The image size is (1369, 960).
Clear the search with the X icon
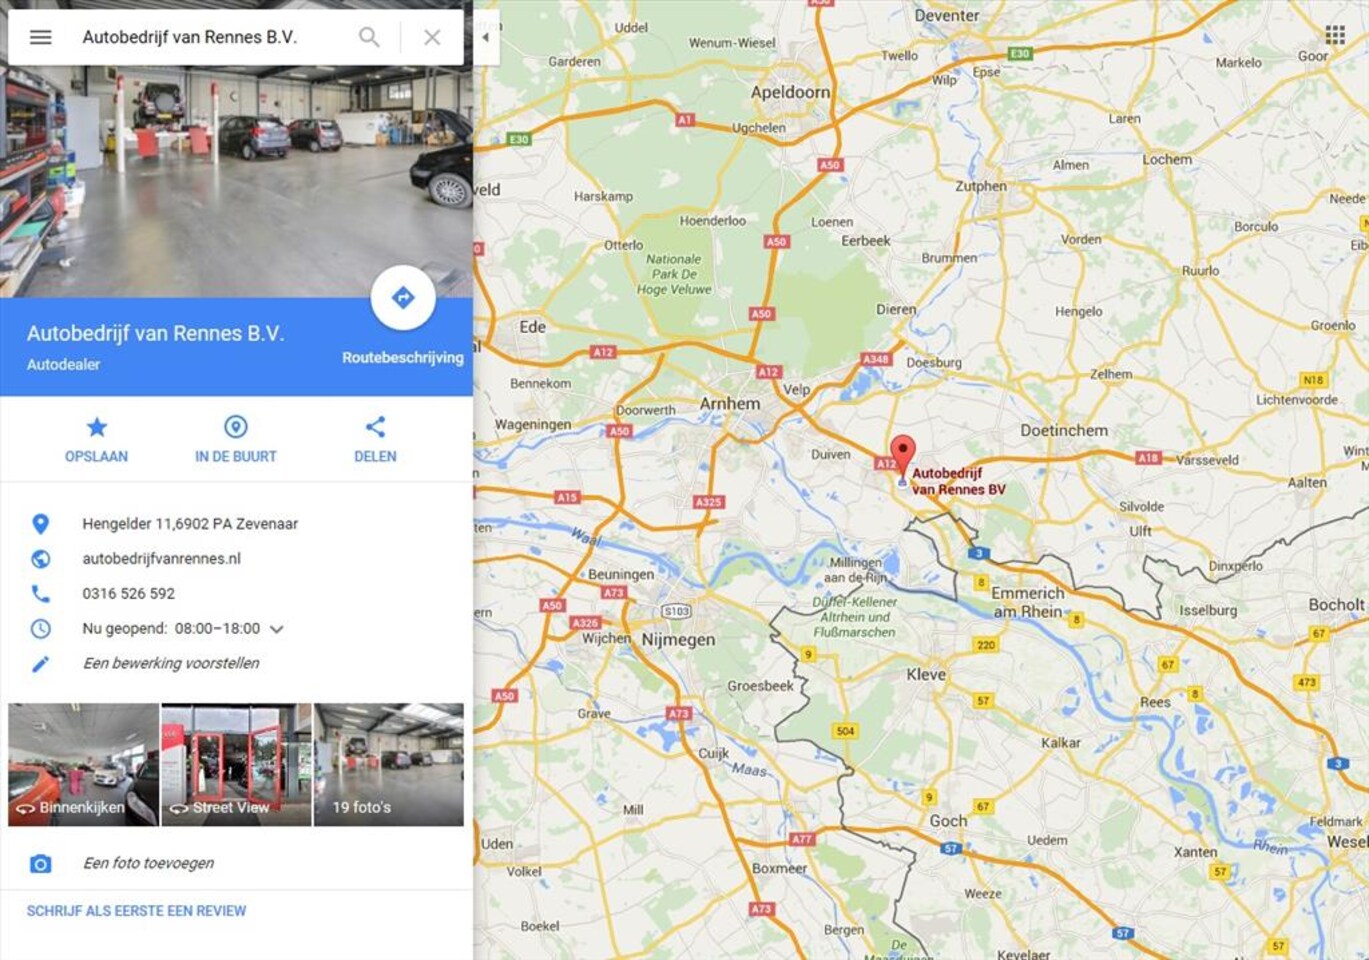coord(432,37)
